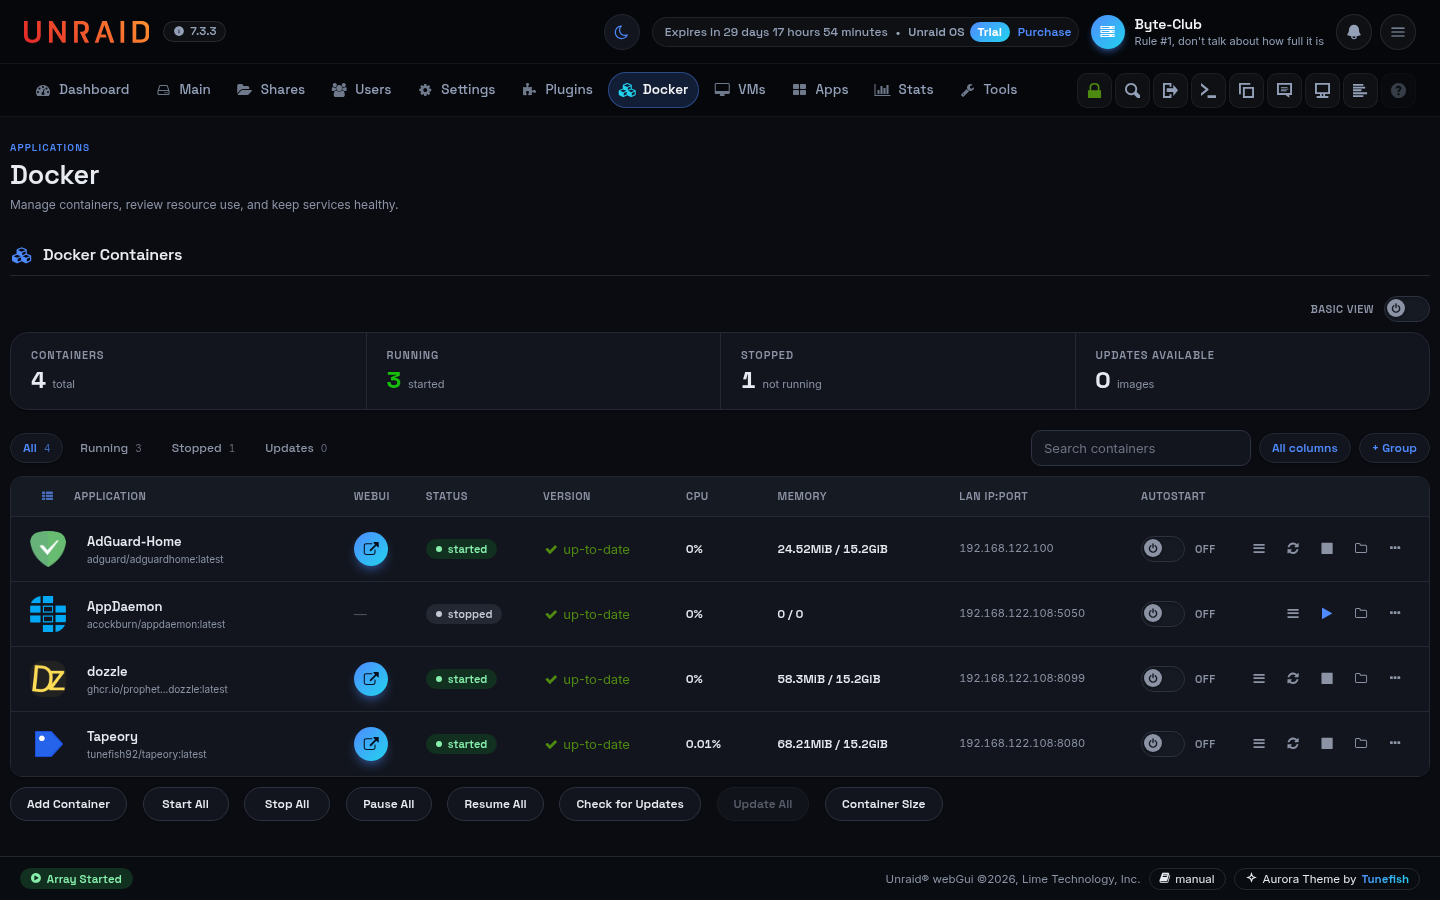Enable autostart for AppDaemon
Viewport: 1440px width, 900px height.
(1163, 614)
